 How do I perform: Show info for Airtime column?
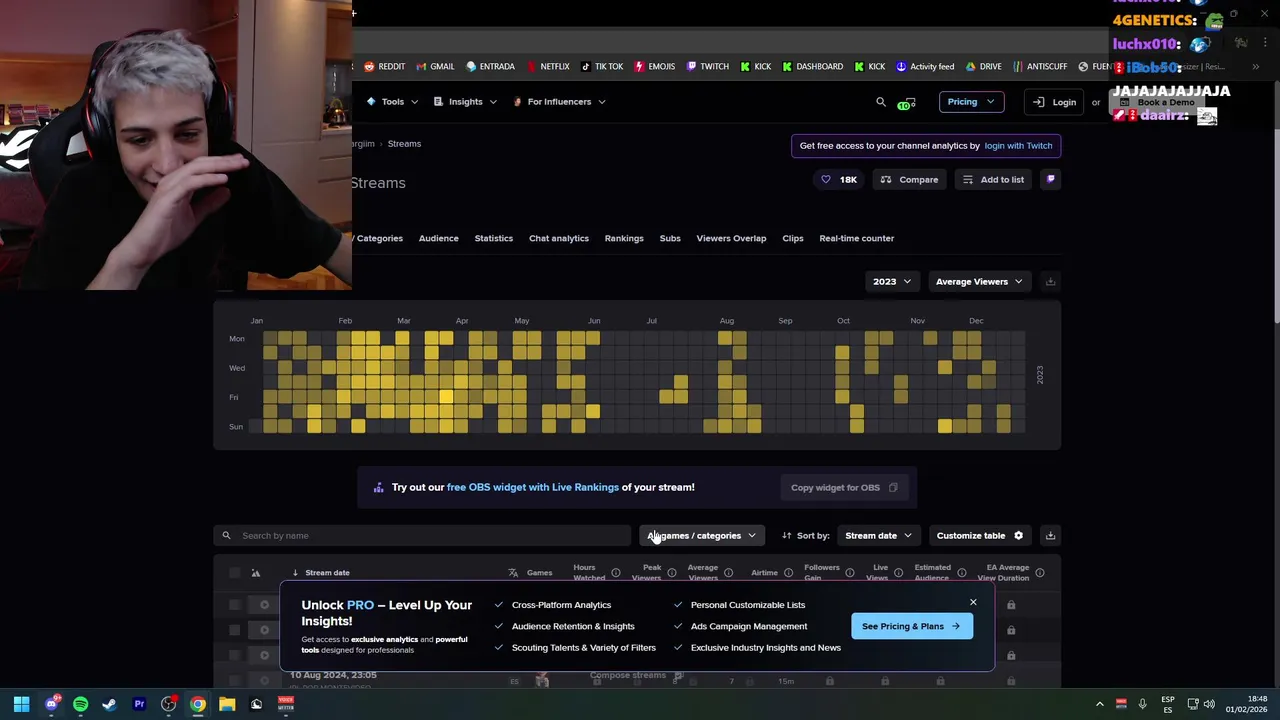788,573
